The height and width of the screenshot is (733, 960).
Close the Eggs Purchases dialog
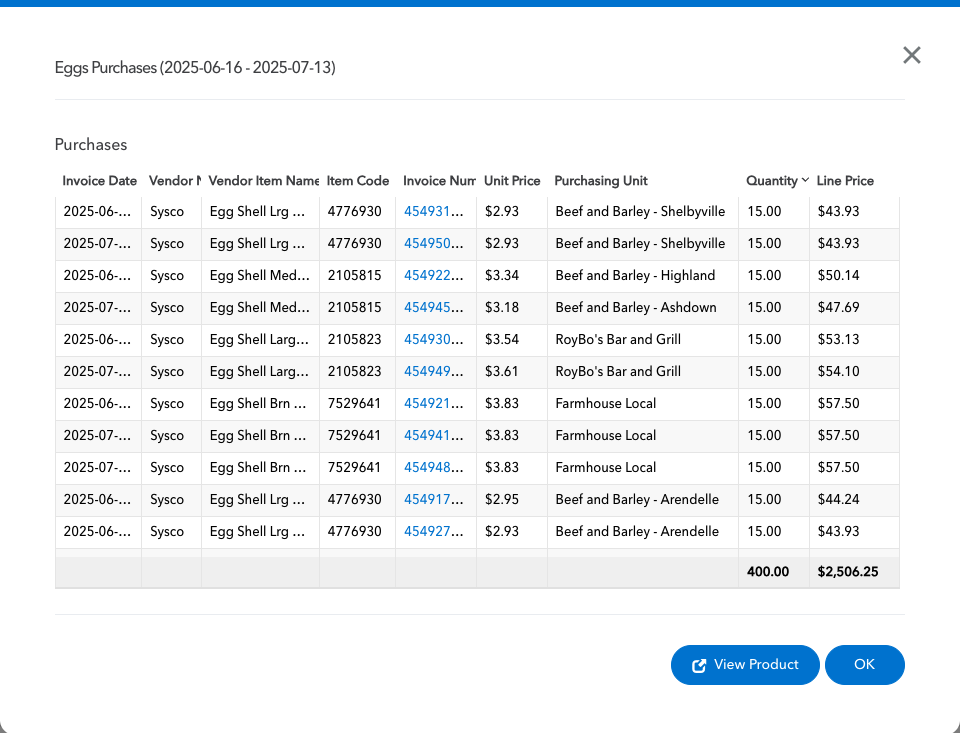coord(911,55)
